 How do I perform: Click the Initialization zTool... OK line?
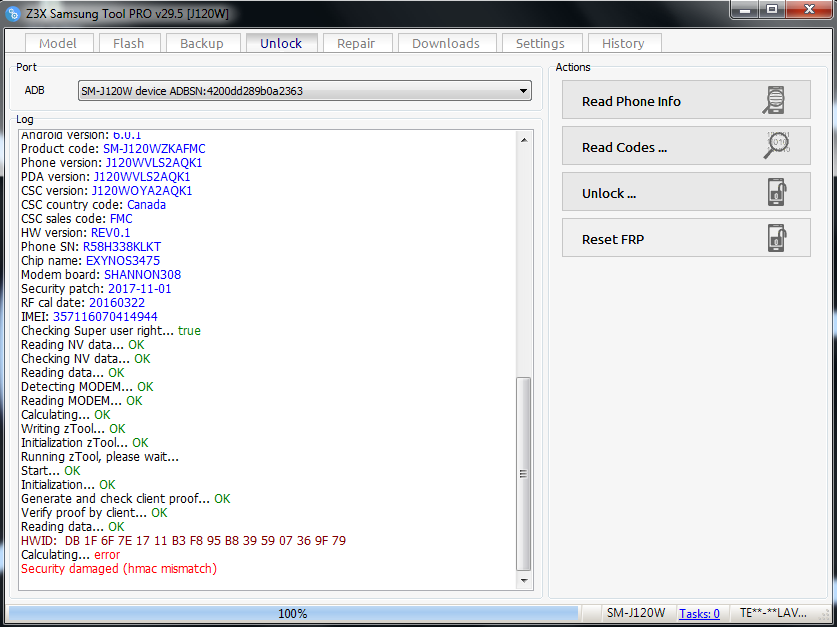[85, 443]
